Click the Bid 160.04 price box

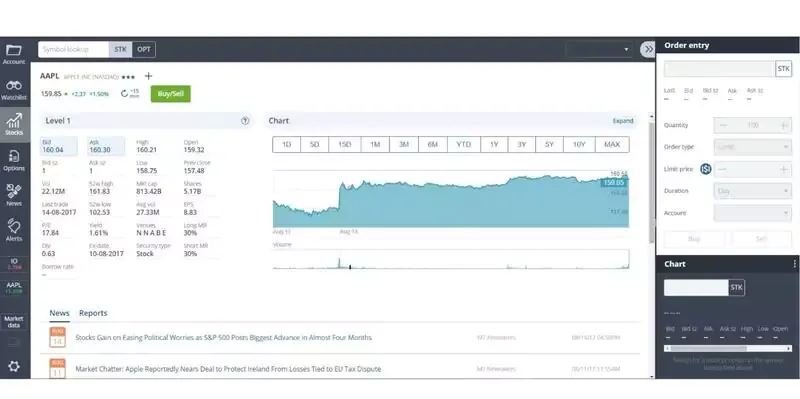pos(59,146)
